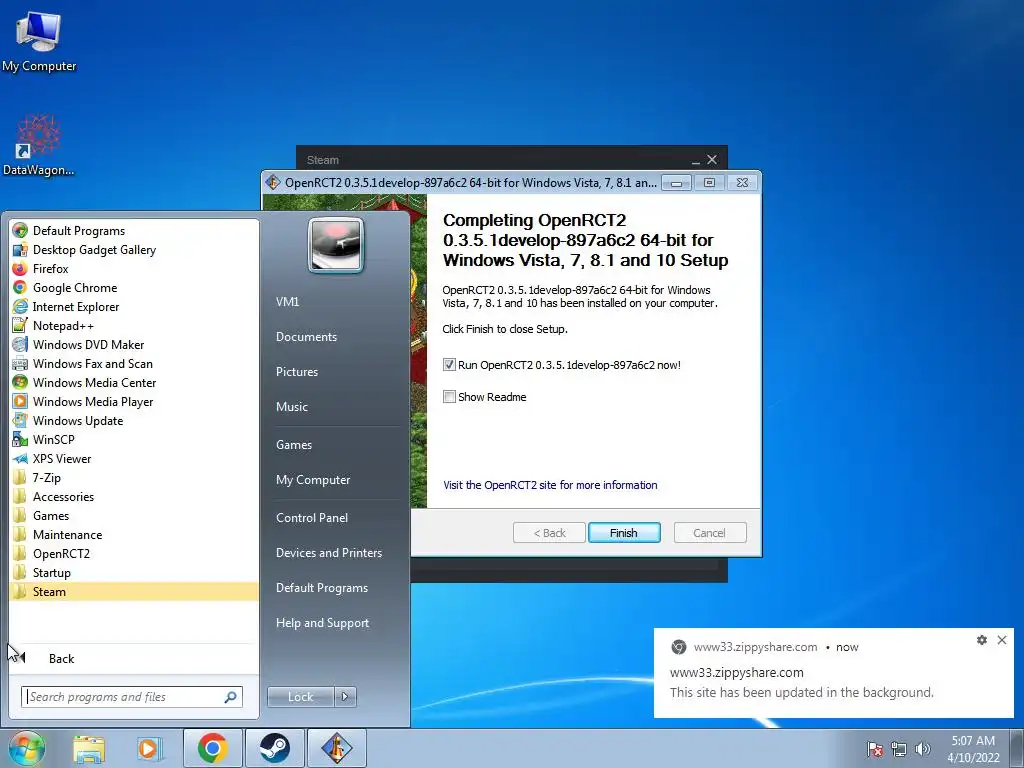This screenshot has height=768, width=1024.
Task: Launch Firefox from Start menu
Action: point(40,268)
